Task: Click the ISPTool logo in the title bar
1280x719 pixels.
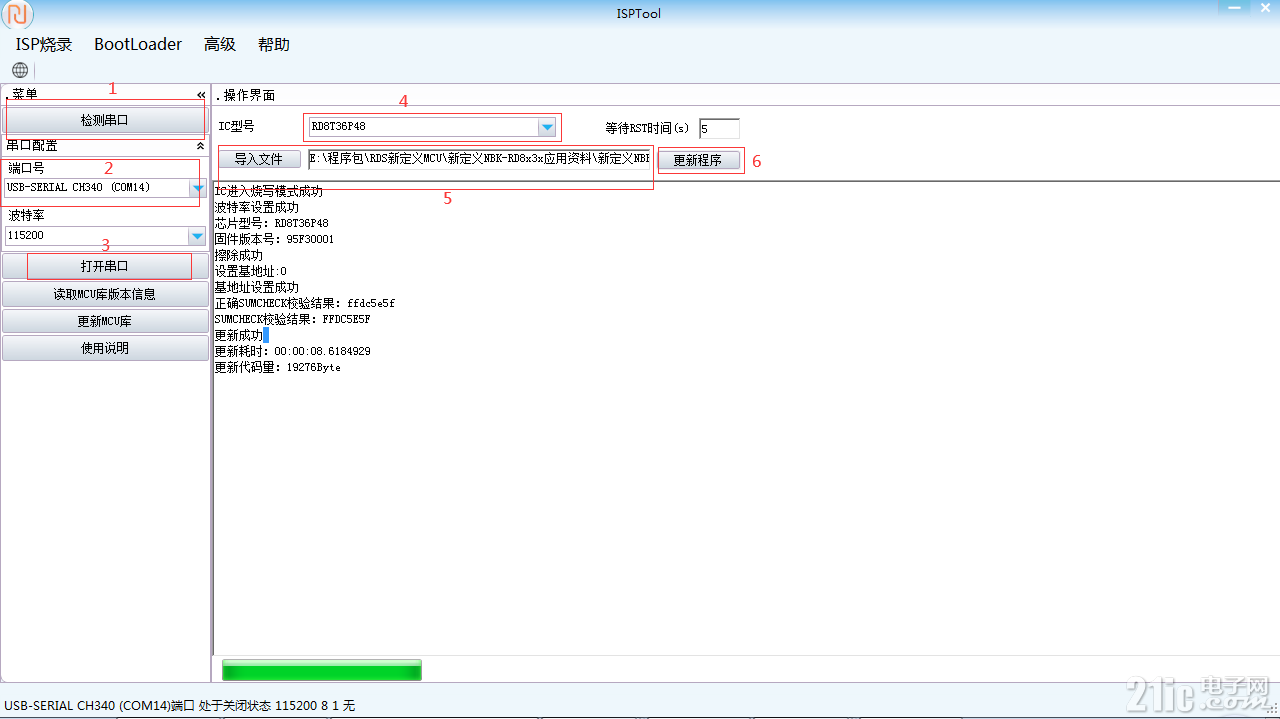Action: (18, 14)
